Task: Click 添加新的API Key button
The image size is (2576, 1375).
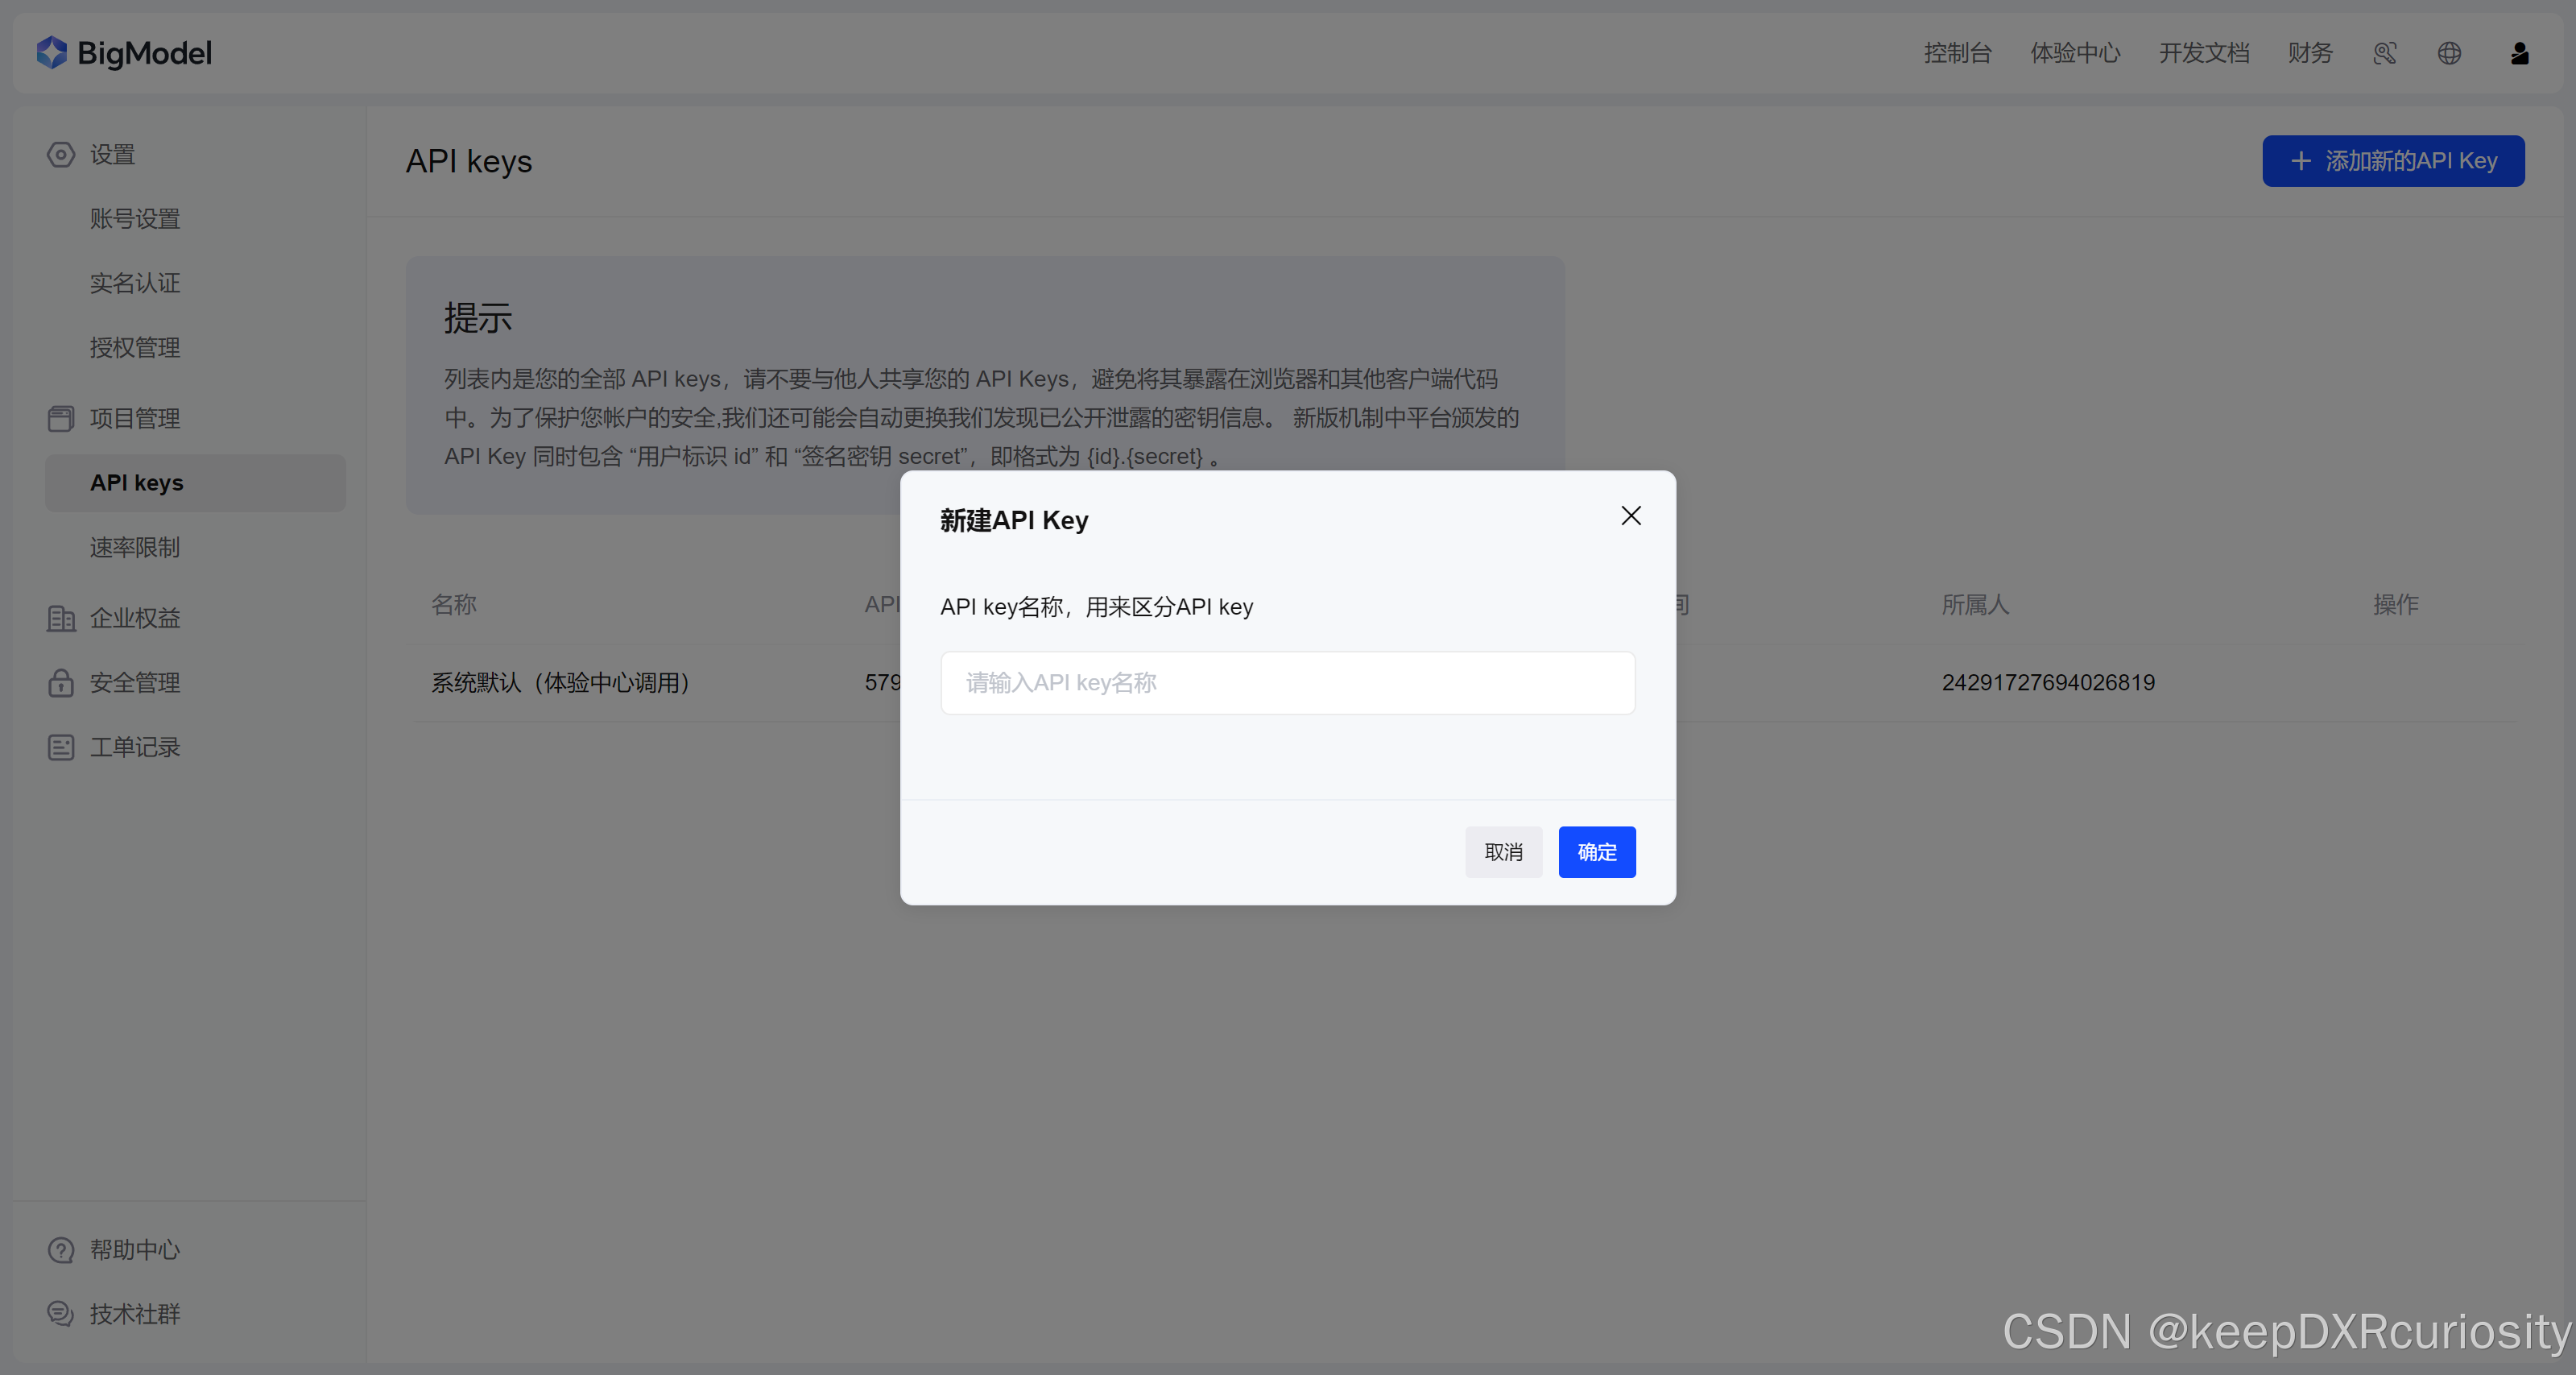Action: pyautogui.click(x=2393, y=161)
